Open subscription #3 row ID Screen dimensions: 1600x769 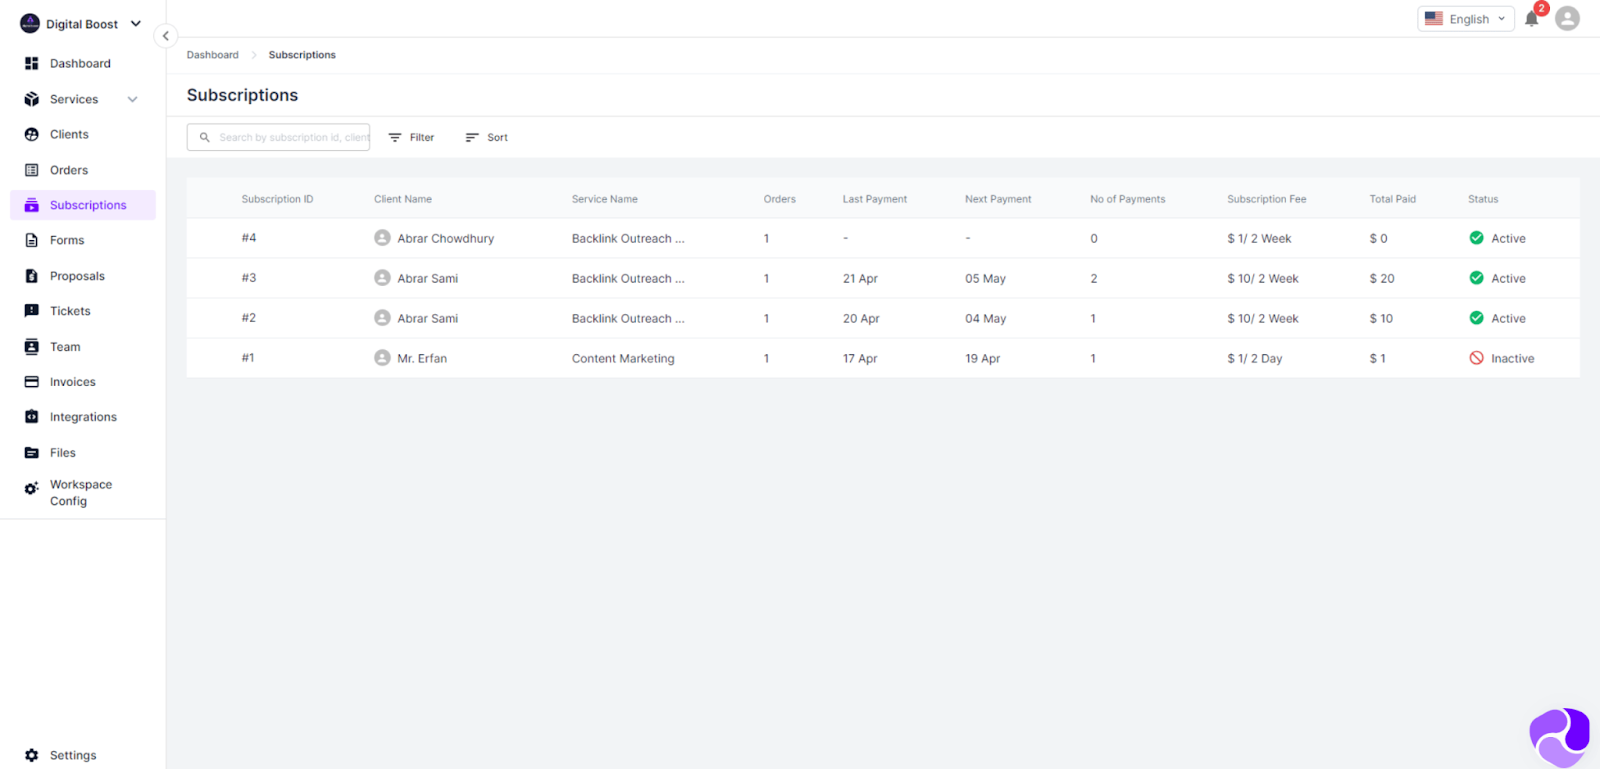pyautogui.click(x=249, y=278)
